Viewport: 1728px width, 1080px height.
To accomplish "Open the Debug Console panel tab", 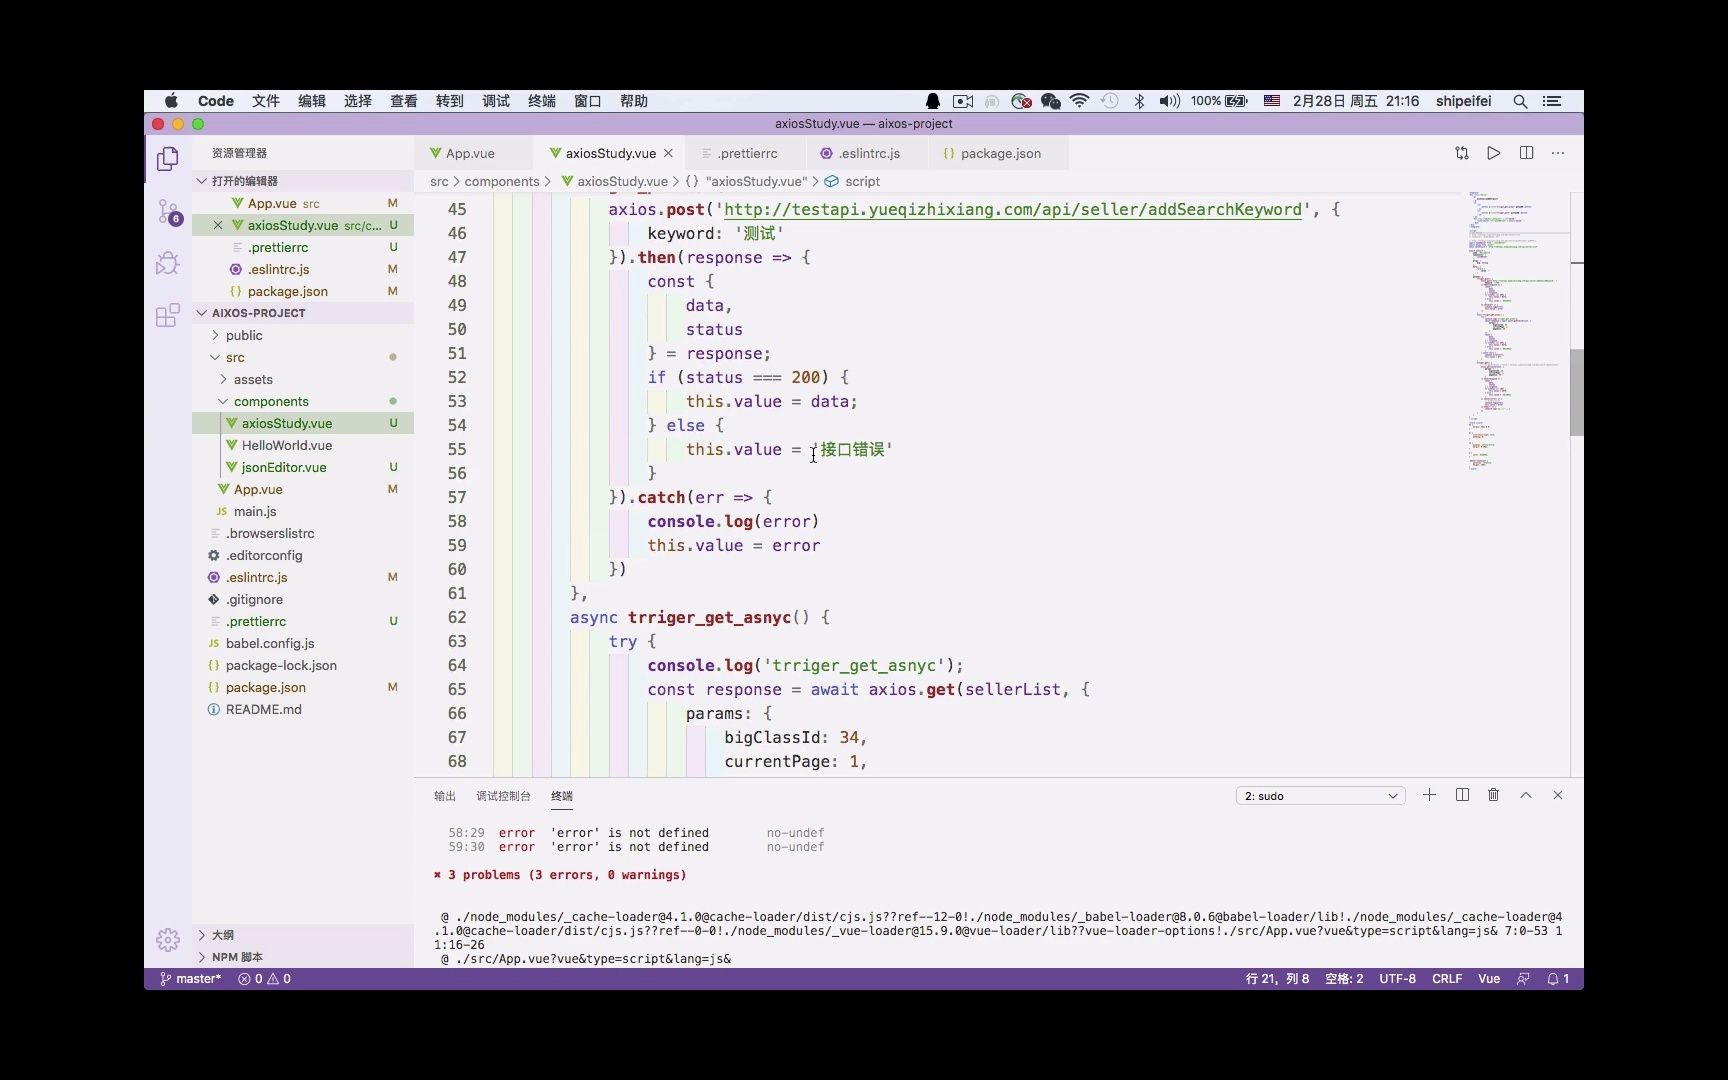I will coord(503,796).
